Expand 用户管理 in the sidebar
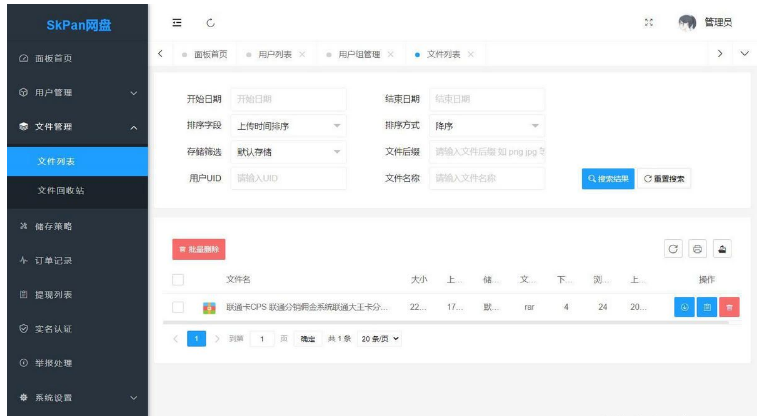775x416 pixels. click(77, 92)
